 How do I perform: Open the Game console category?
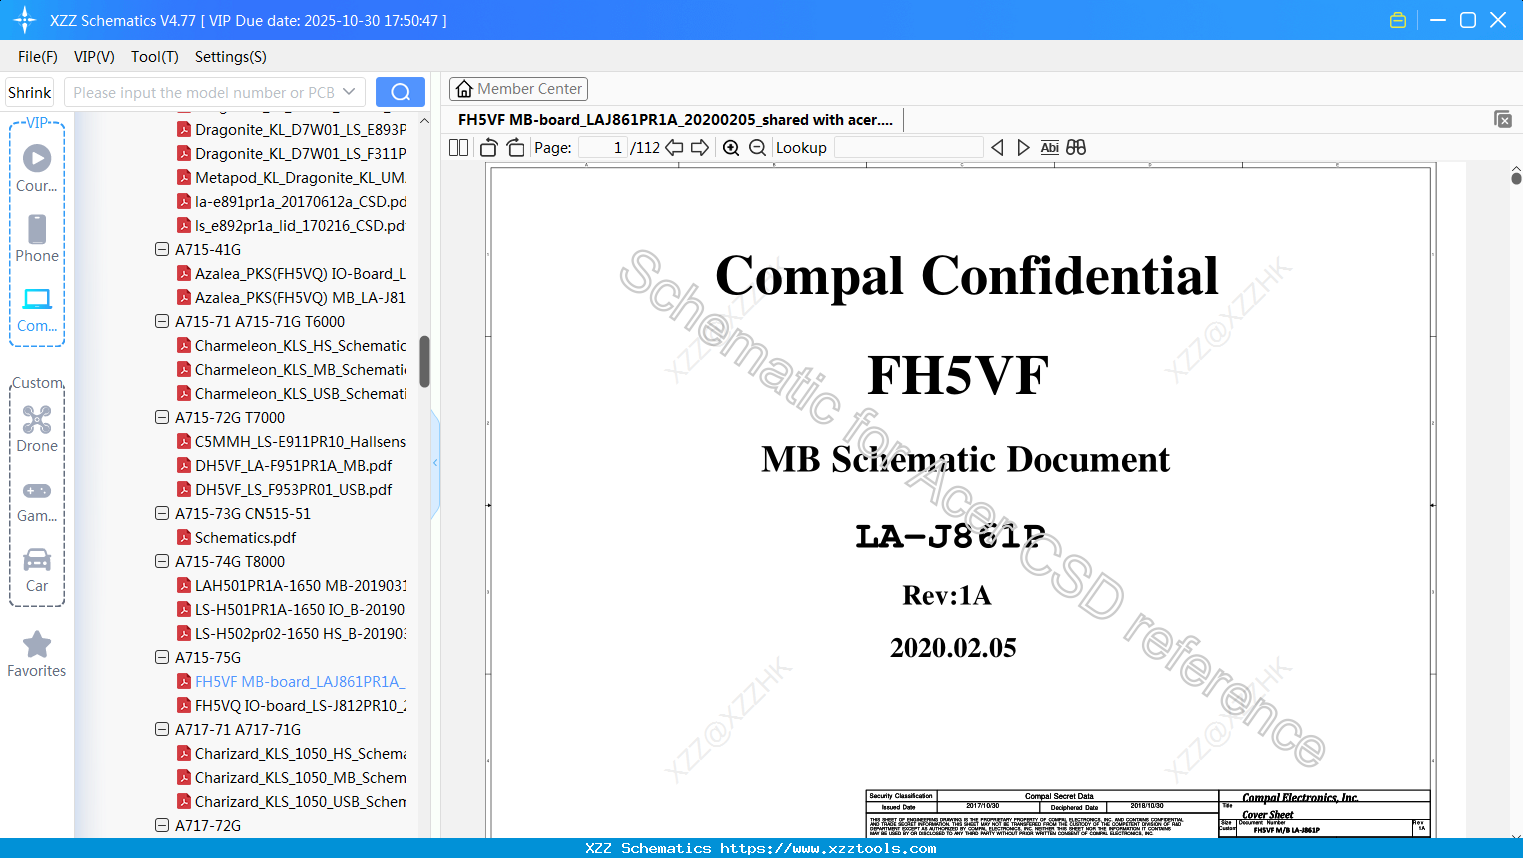(37, 501)
